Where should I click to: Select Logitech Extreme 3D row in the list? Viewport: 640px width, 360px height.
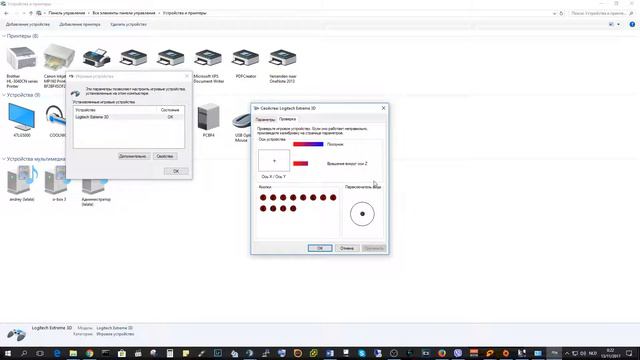(129, 117)
